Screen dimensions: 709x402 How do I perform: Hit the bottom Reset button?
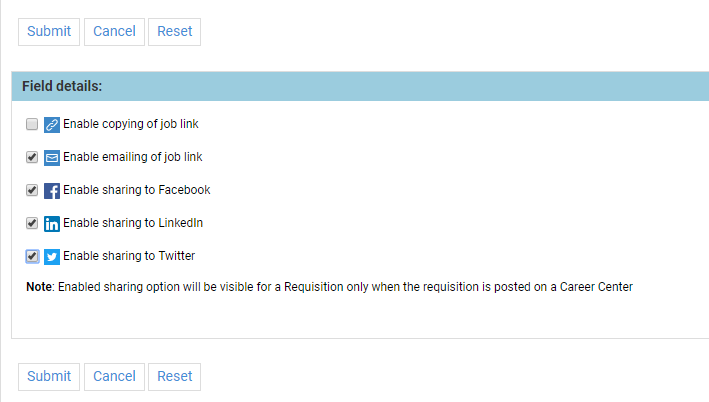coord(174,376)
